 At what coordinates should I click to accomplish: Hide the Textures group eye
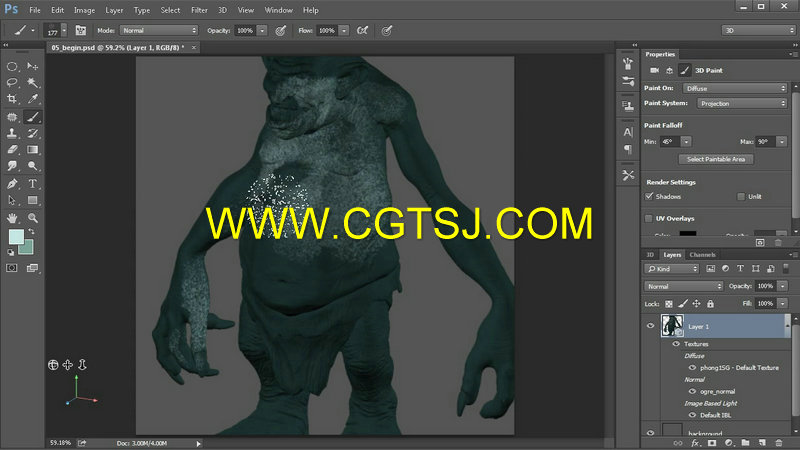[x=676, y=344]
